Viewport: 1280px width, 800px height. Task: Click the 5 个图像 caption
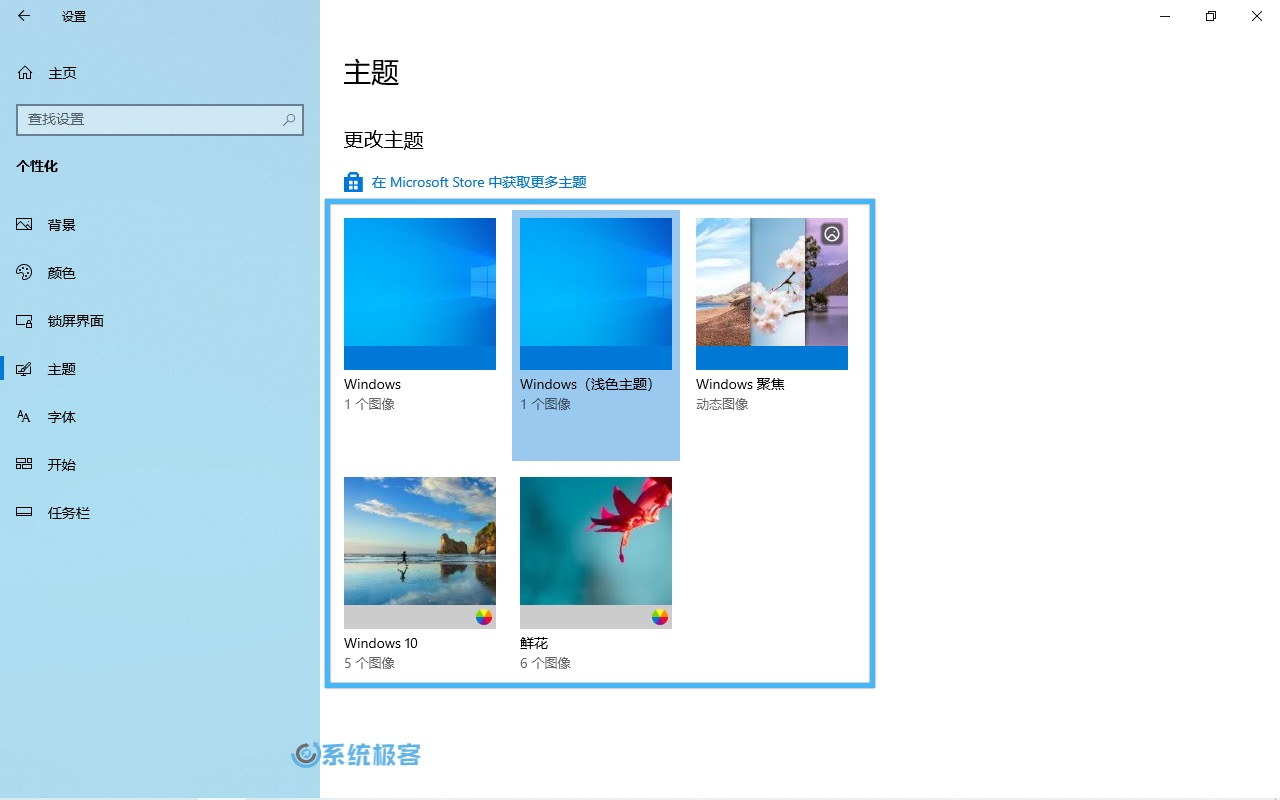(369, 663)
